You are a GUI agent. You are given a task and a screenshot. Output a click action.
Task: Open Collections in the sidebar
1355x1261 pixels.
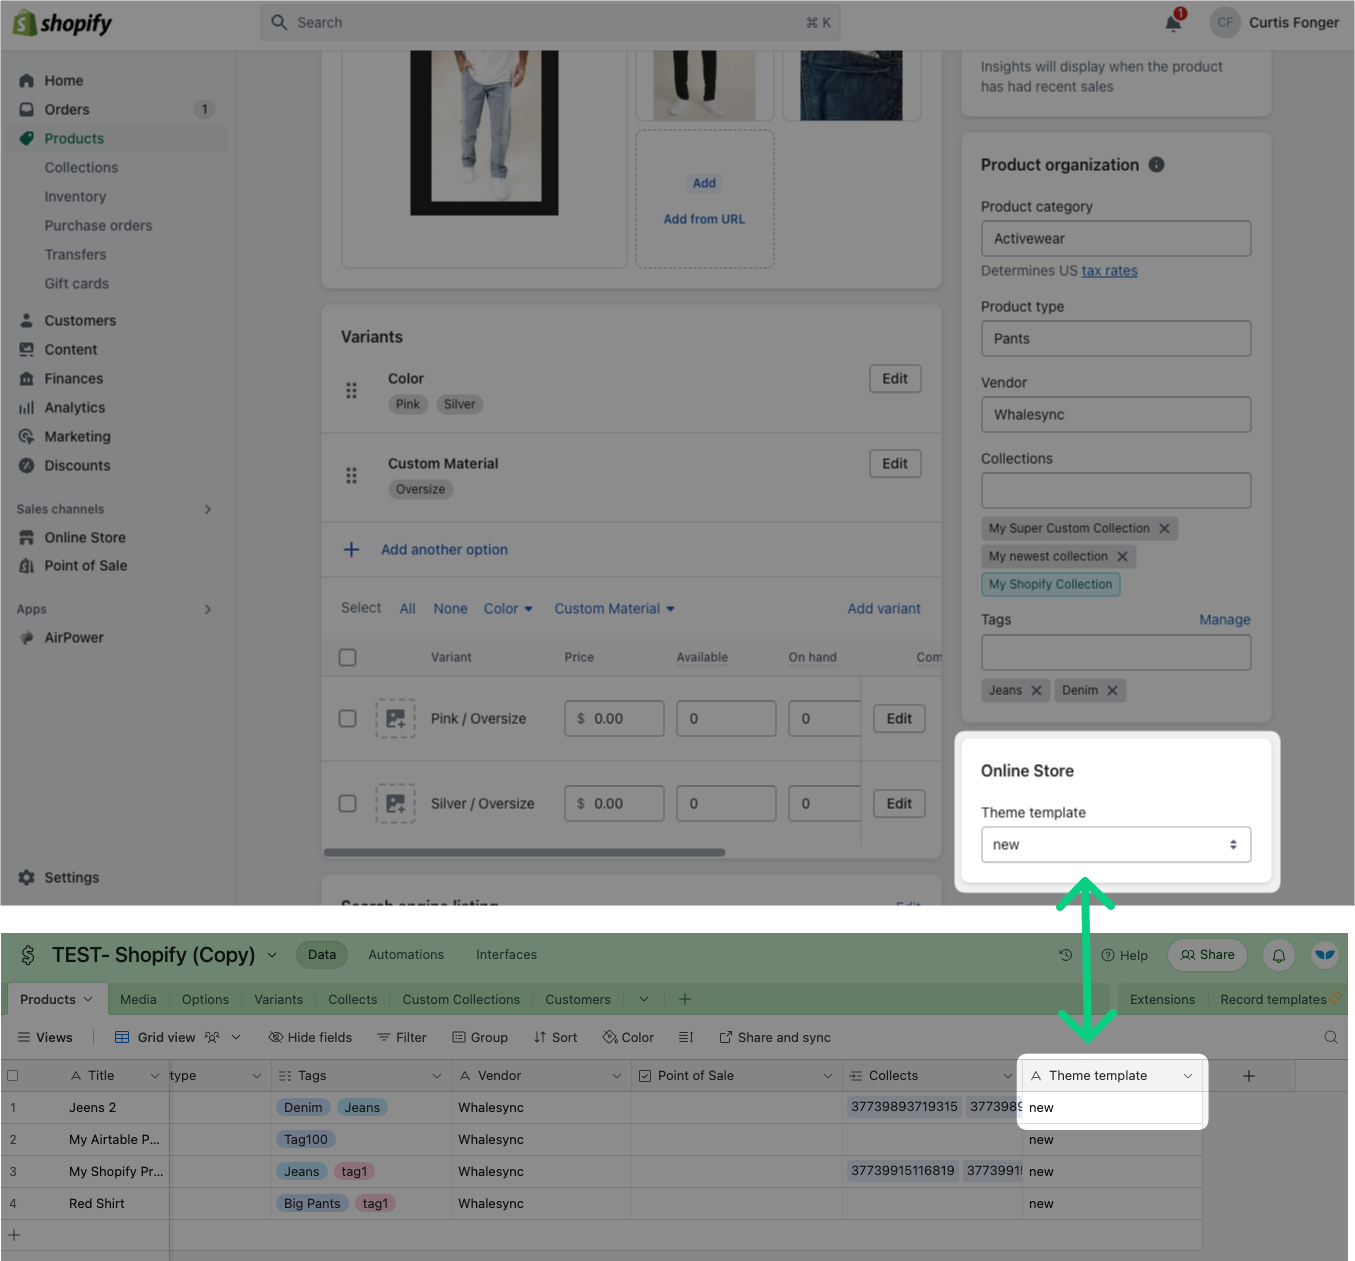(81, 168)
